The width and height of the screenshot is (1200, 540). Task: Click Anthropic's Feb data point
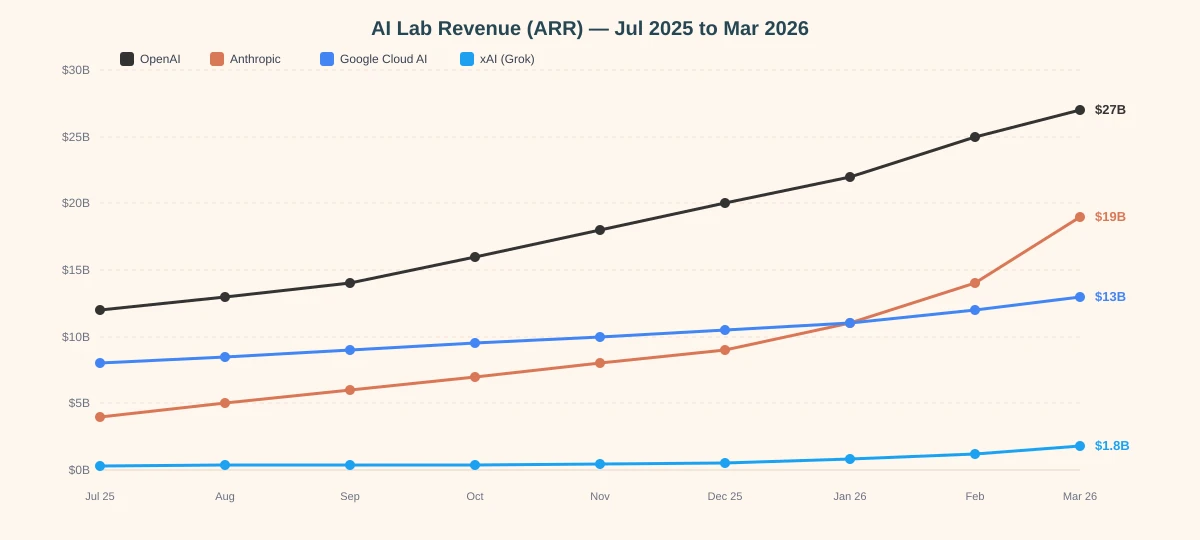coord(975,283)
